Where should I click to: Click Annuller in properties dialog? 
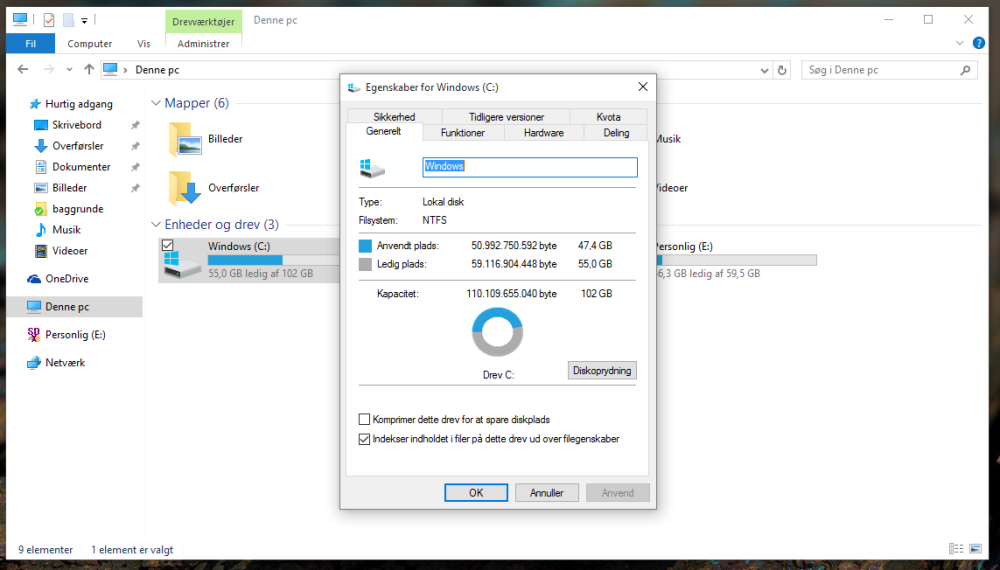pyautogui.click(x=547, y=493)
